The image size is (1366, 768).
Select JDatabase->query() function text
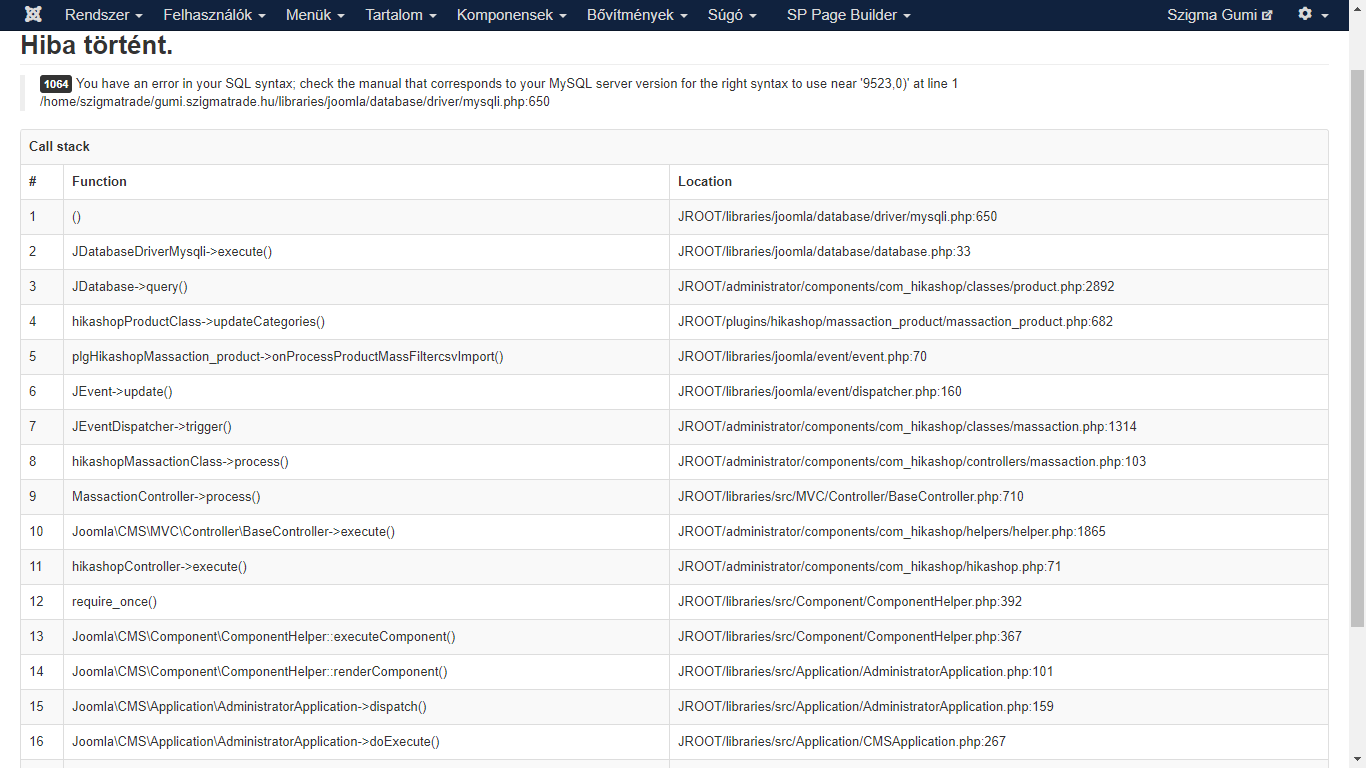point(130,286)
